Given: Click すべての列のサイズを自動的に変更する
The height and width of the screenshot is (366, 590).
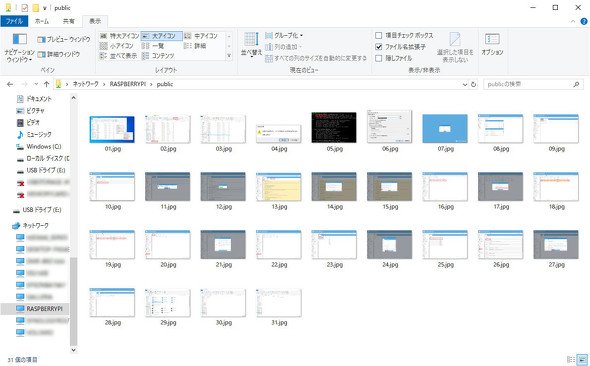Looking at the screenshot, I should coord(316,58).
